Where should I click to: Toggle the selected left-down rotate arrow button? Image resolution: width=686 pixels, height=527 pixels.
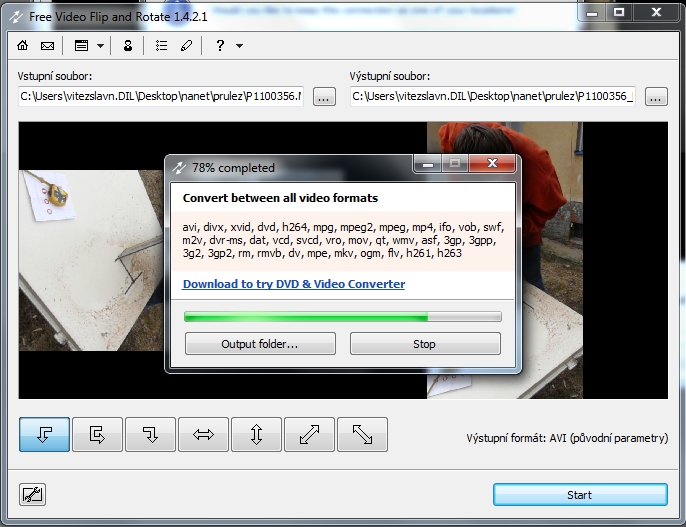click(x=45, y=434)
